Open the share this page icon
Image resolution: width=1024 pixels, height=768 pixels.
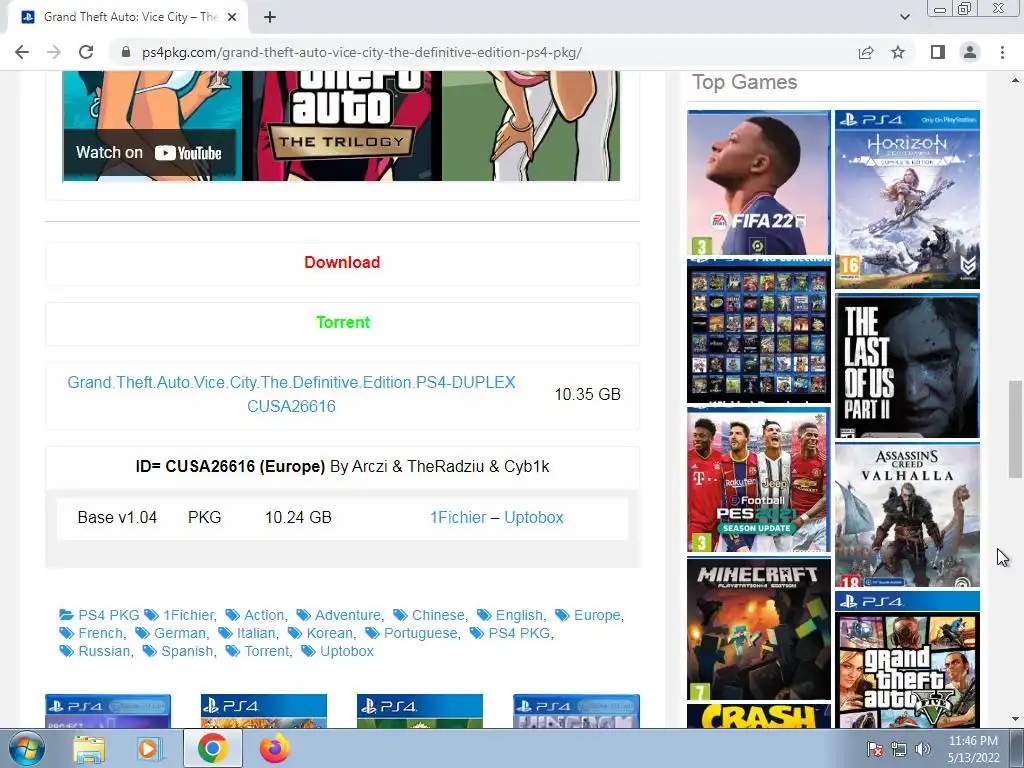click(866, 52)
